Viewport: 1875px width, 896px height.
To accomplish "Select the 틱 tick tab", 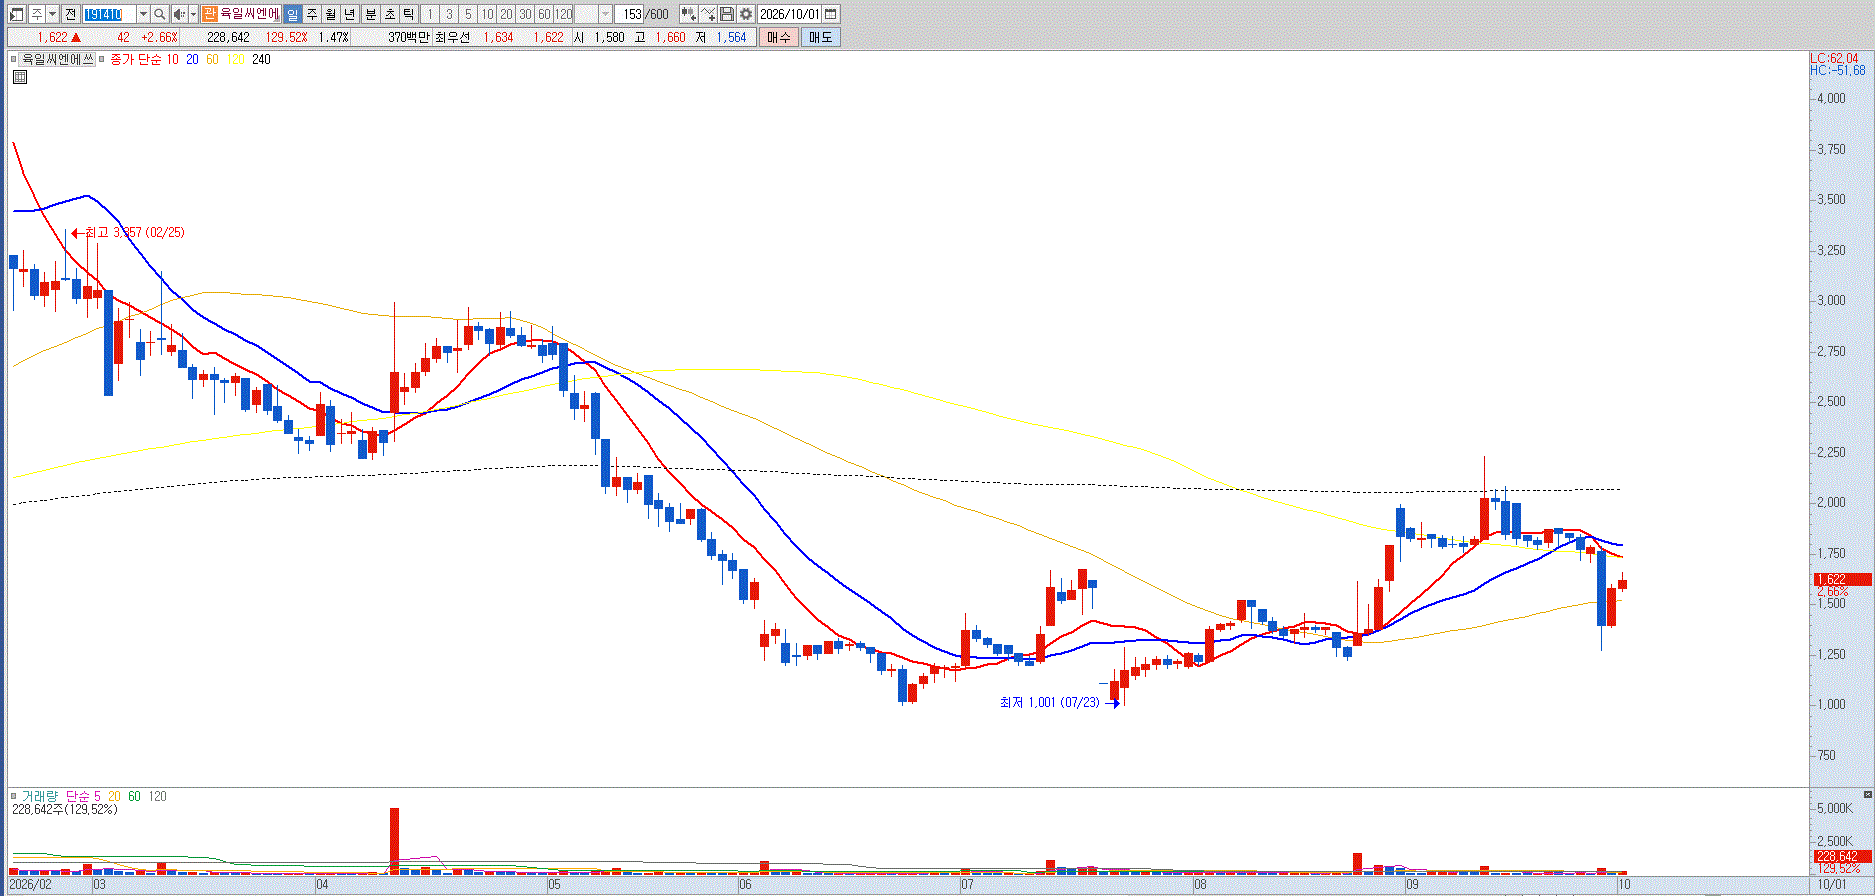I will coord(408,14).
